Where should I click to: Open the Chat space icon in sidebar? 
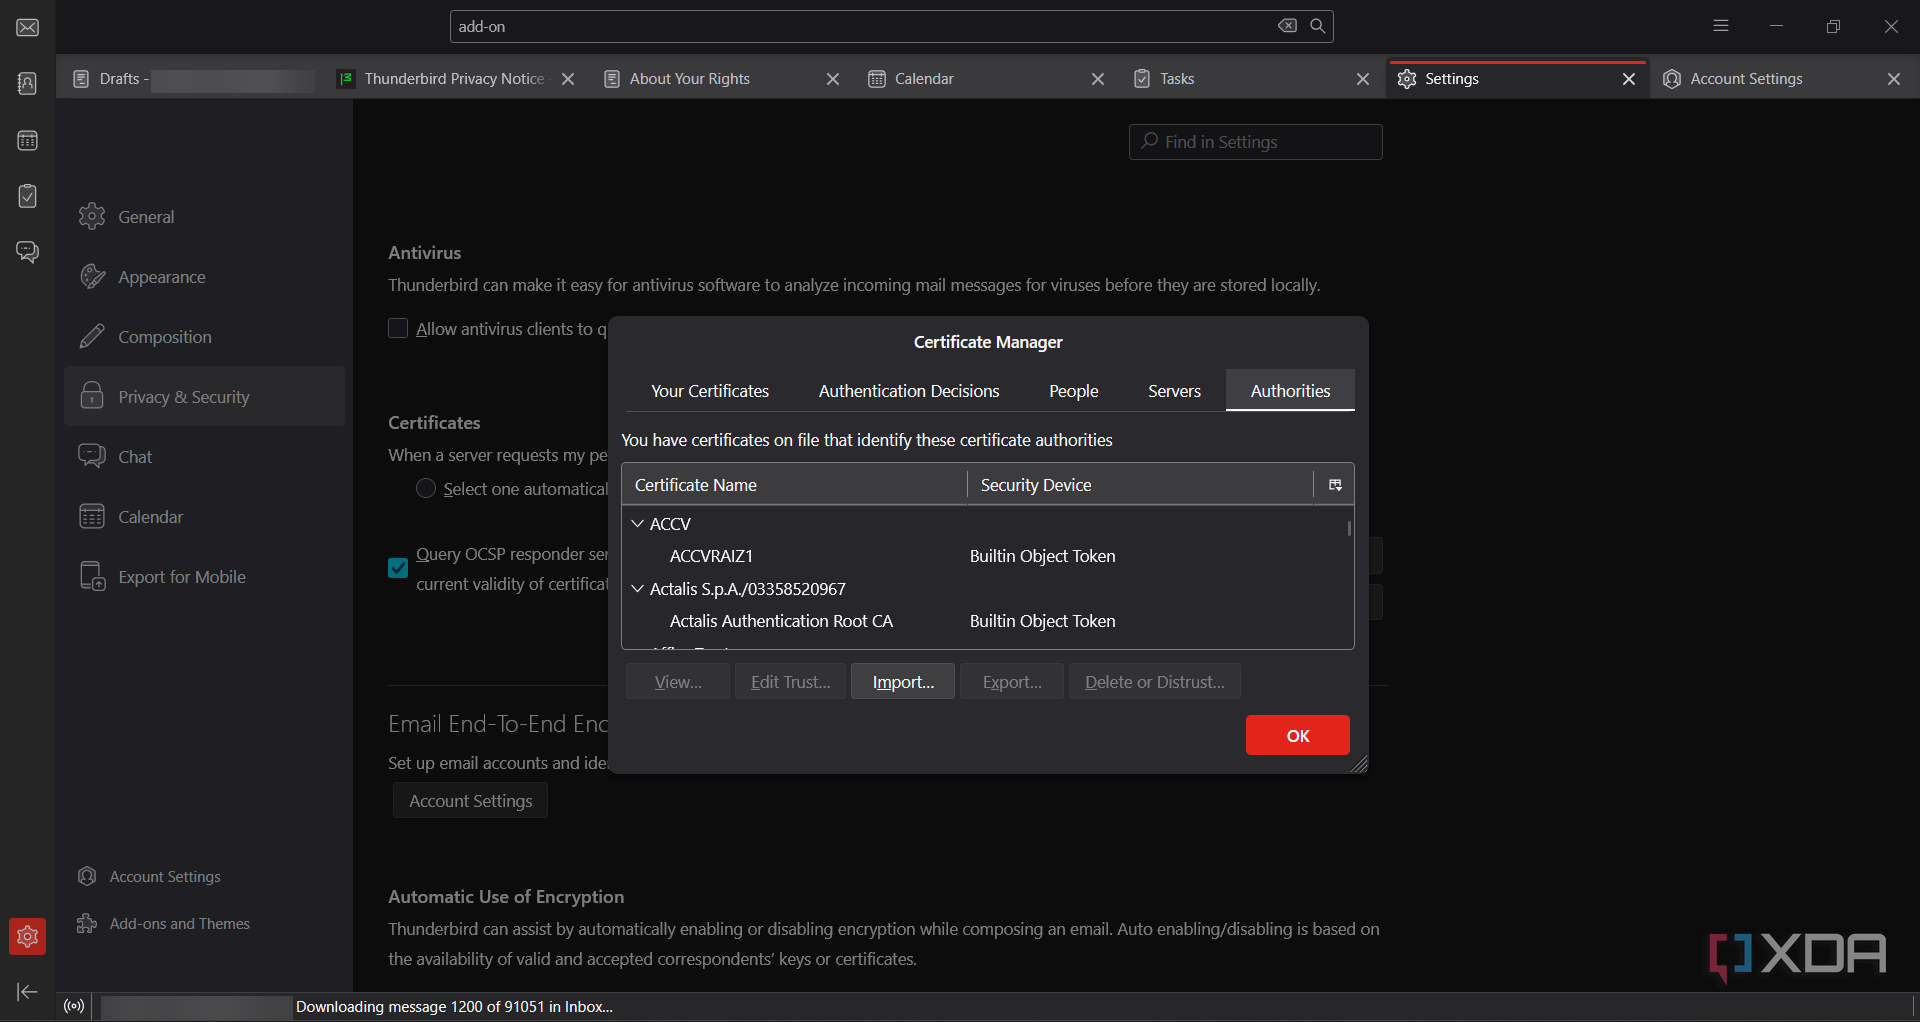tap(27, 252)
